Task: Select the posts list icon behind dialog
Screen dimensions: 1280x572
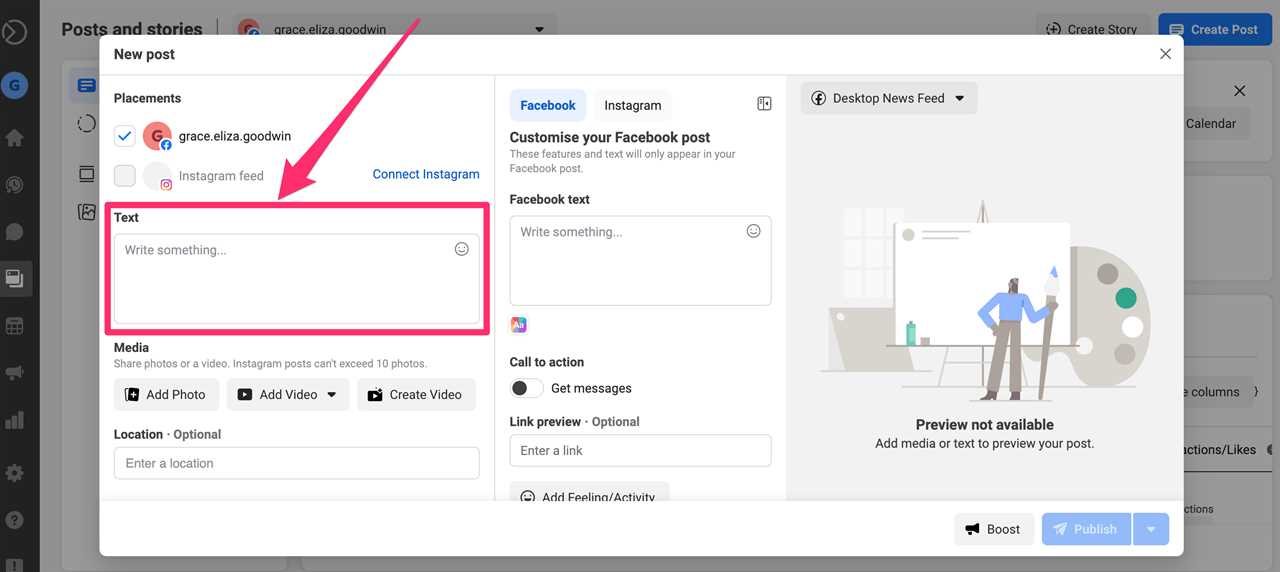Action: (x=87, y=86)
